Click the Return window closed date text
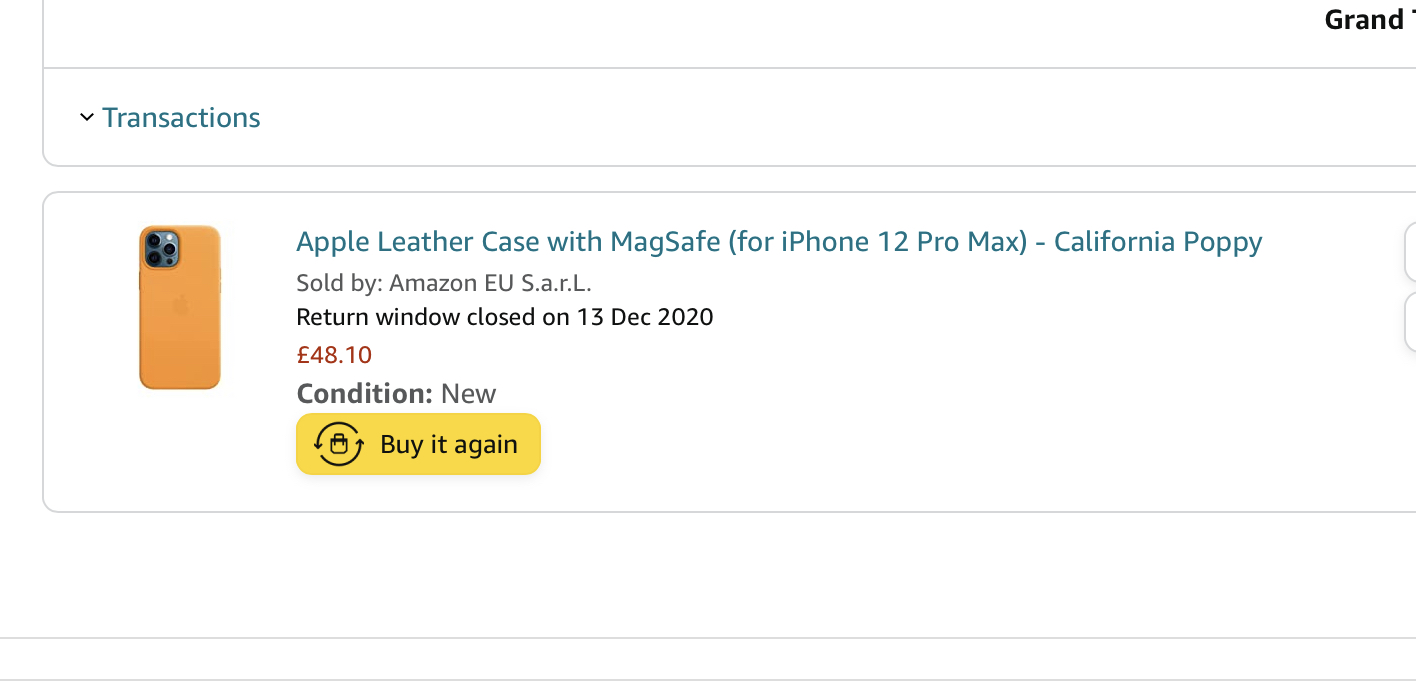 pos(505,318)
